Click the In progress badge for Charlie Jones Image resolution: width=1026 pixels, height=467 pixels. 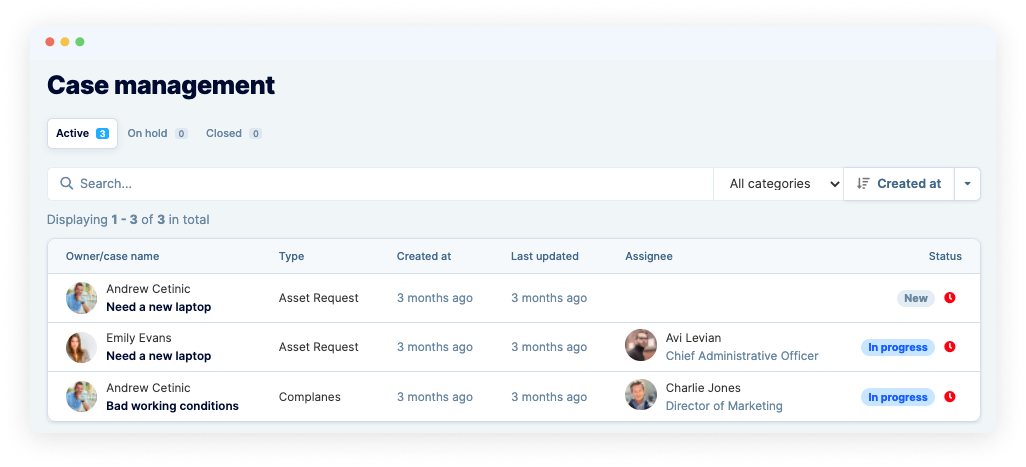pyautogui.click(x=897, y=397)
